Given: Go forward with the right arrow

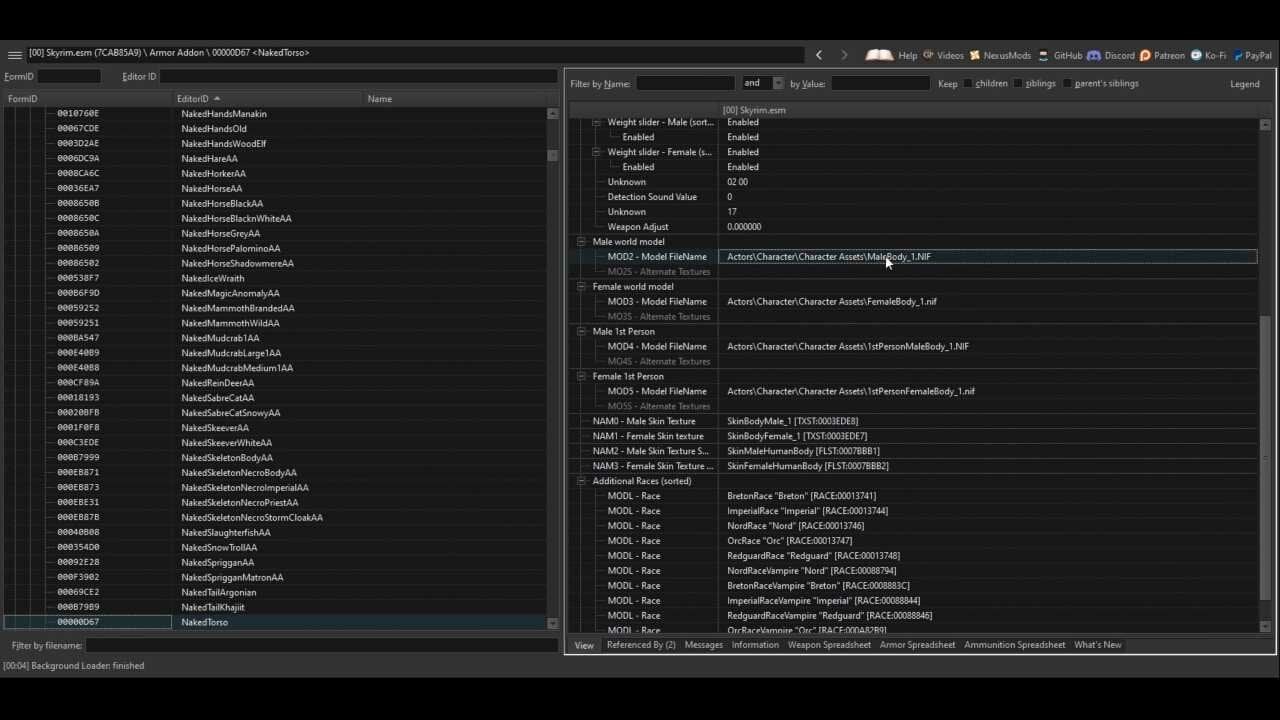Looking at the screenshot, I should click(x=844, y=55).
